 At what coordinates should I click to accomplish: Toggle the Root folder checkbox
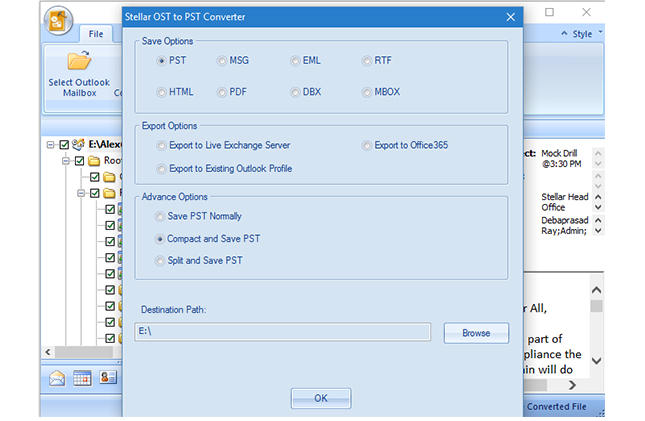79,161
